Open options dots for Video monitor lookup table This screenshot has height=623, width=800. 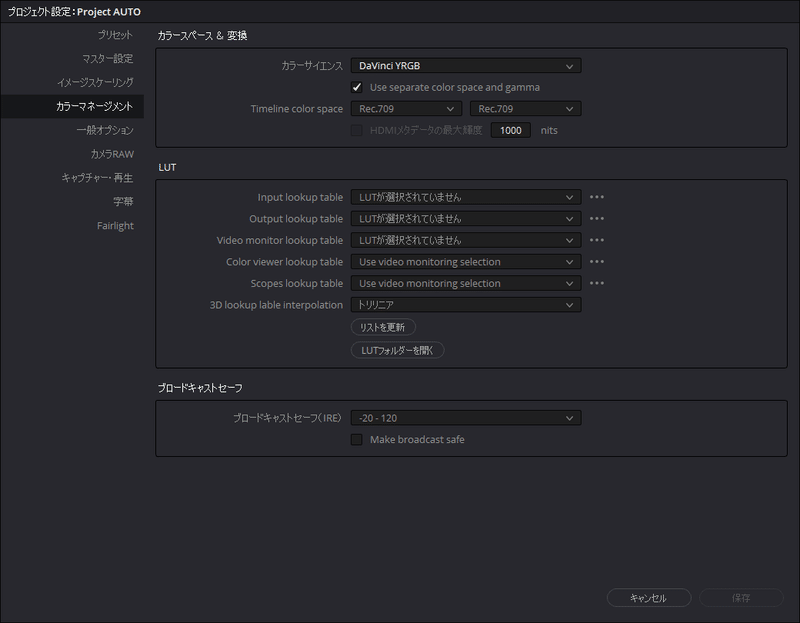(596, 240)
